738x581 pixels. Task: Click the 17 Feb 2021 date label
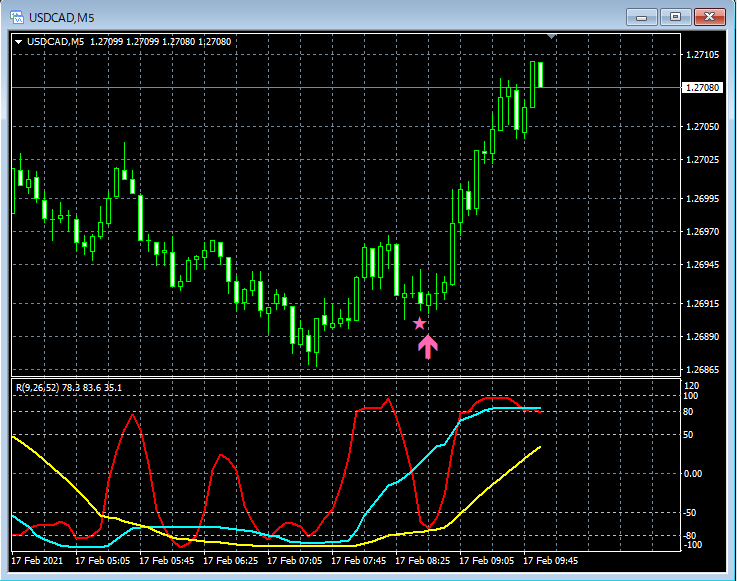tap(37, 561)
